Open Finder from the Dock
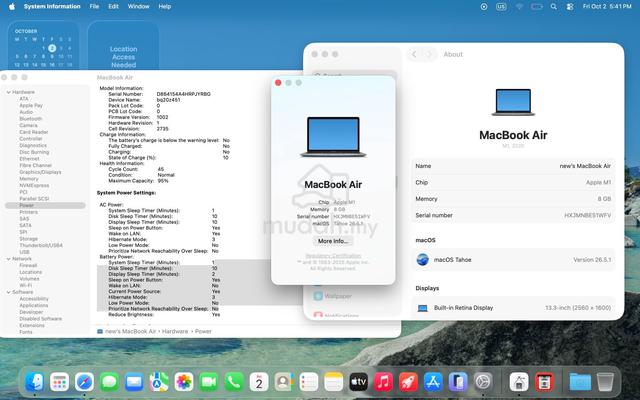 click(35, 382)
